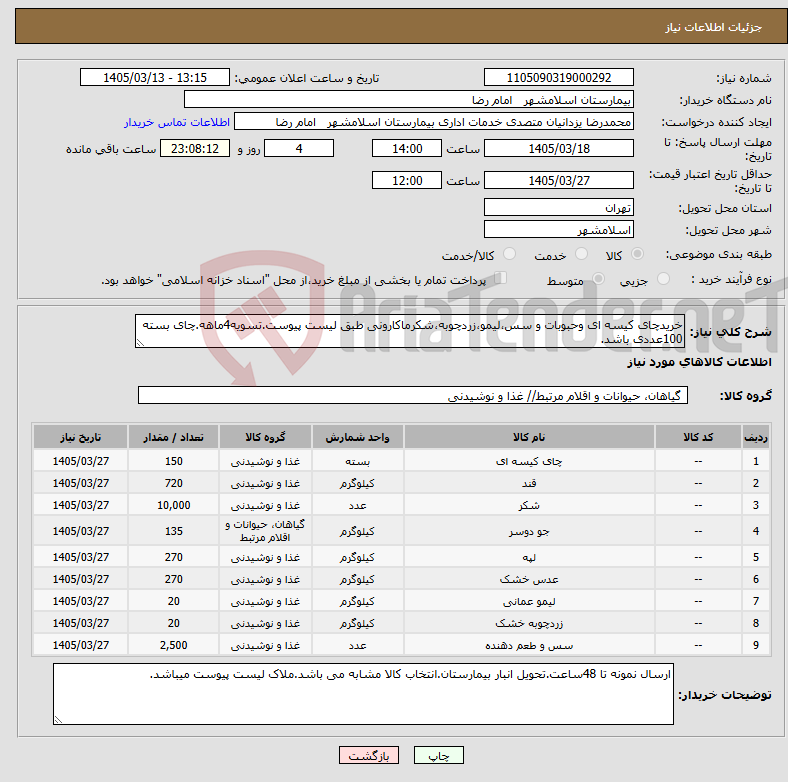Click the تاریخ نیاز column header

tap(80, 437)
